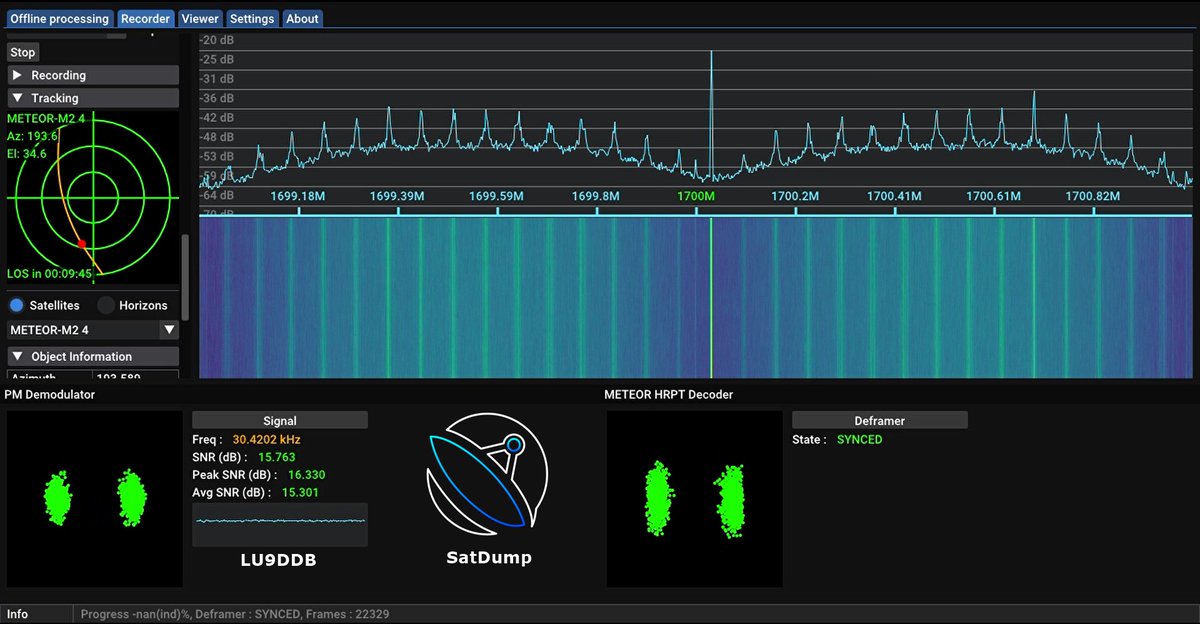The image size is (1200, 624).
Task: Click the Freq value 30.4202 kHz
Action: 267,439
